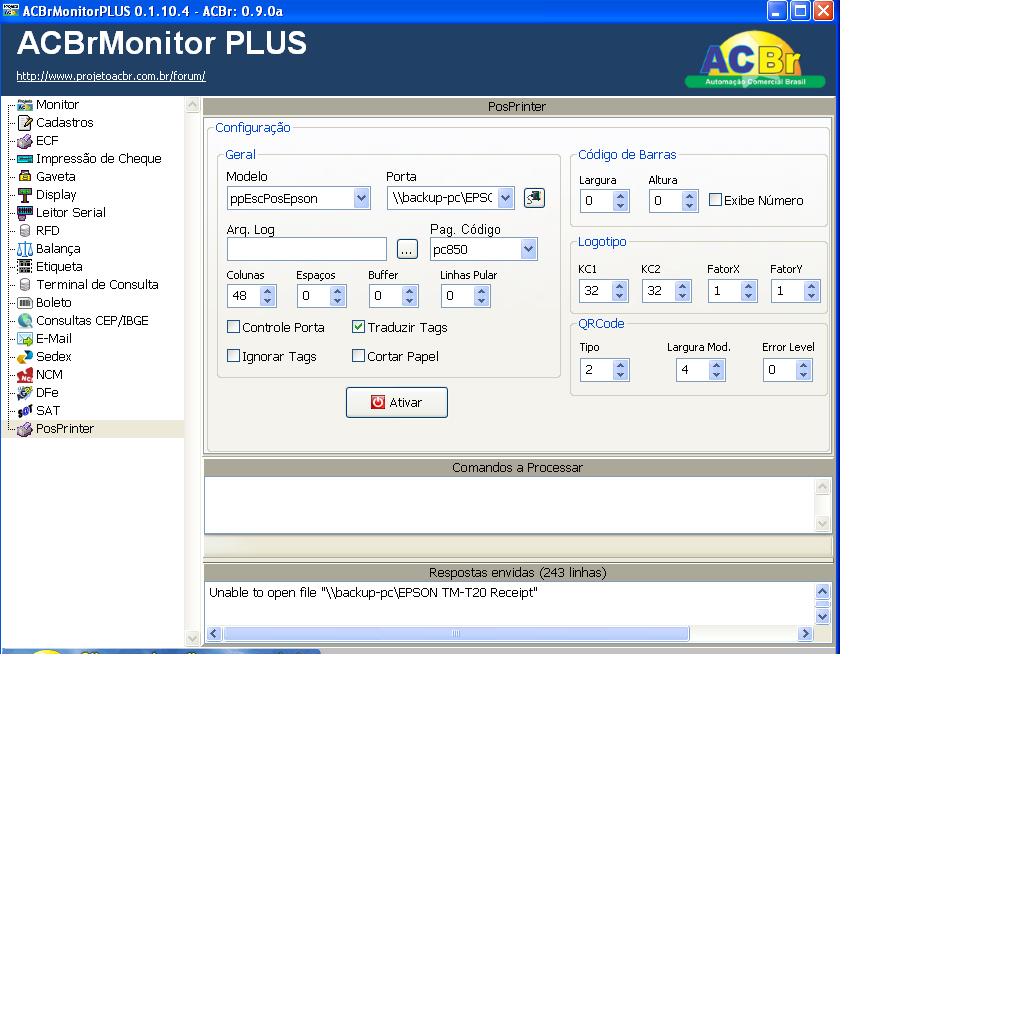Increase the KC1 logotipo spinner
The image size is (1024, 1032).
click(x=620, y=286)
